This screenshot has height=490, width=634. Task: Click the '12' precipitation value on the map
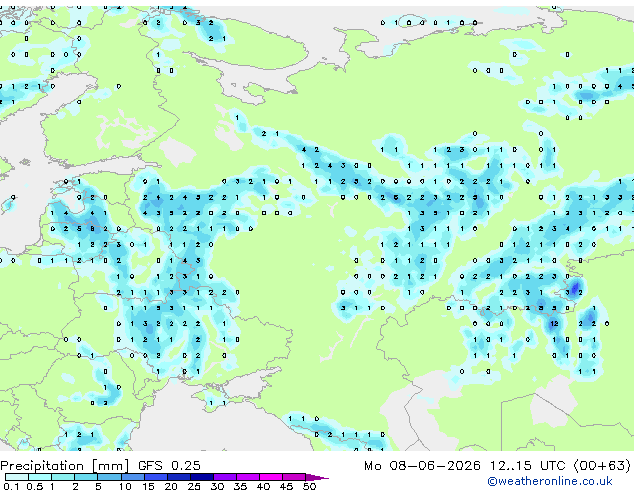click(554, 323)
